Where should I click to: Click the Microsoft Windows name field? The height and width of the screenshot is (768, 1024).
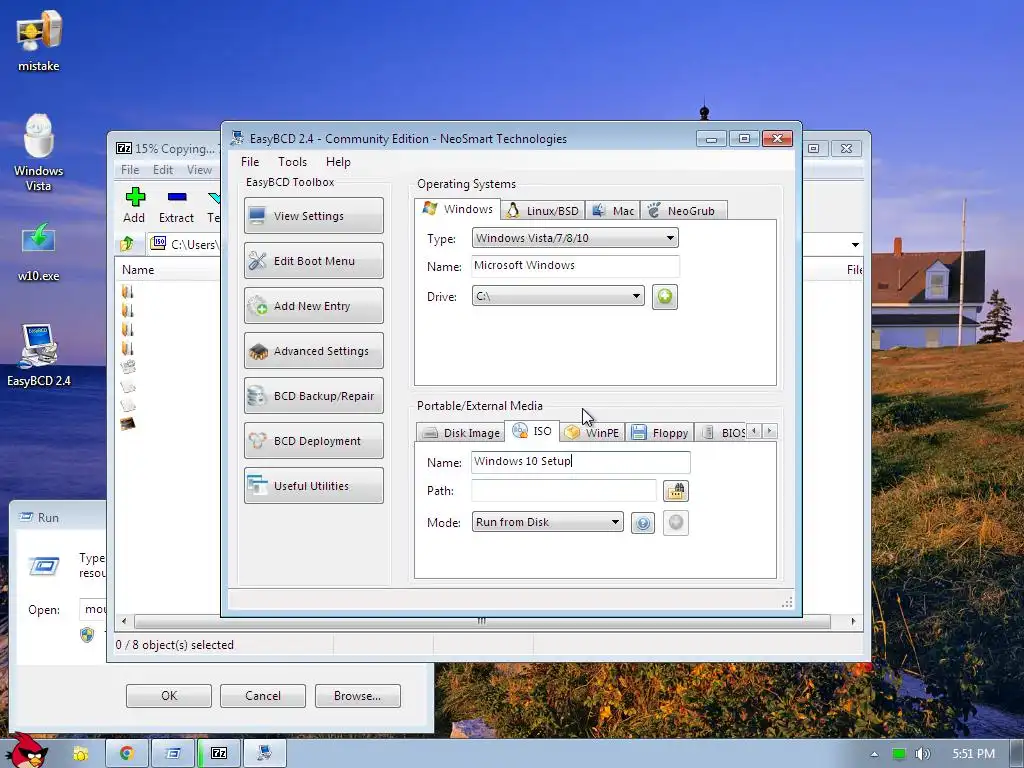575,266
